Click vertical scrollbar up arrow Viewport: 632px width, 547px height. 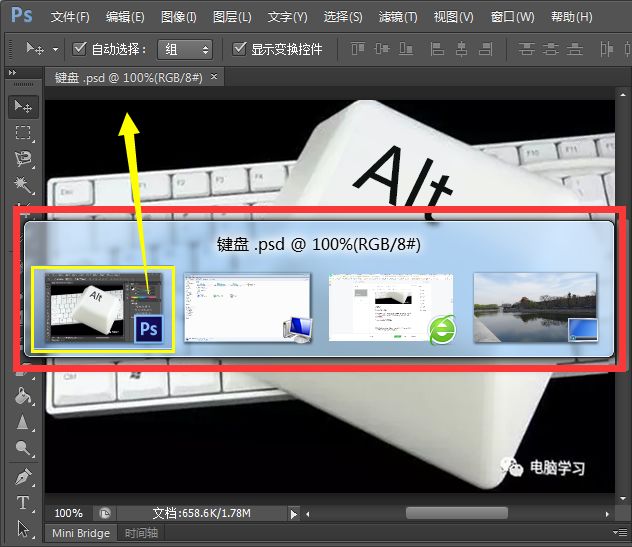623,95
